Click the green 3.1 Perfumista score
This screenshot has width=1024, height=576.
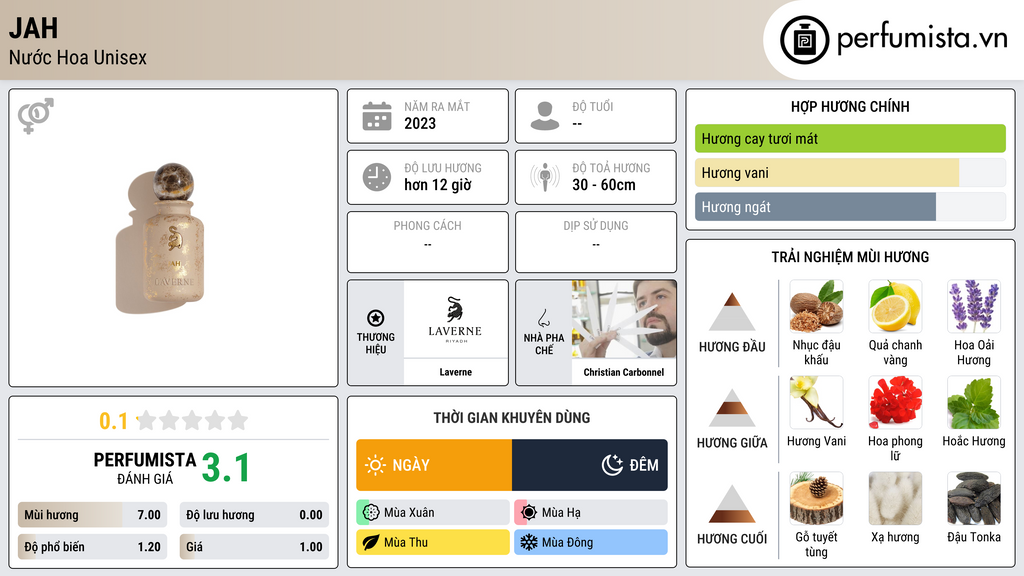226,468
